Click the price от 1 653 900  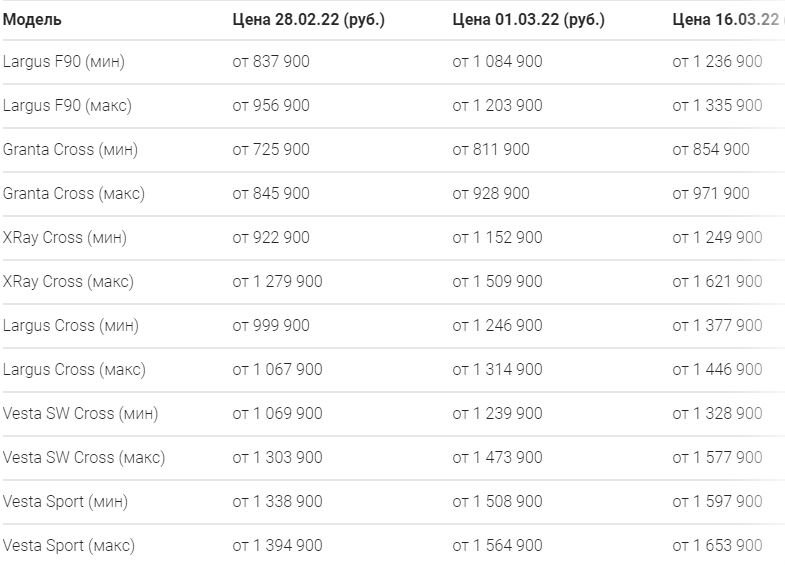click(x=717, y=546)
